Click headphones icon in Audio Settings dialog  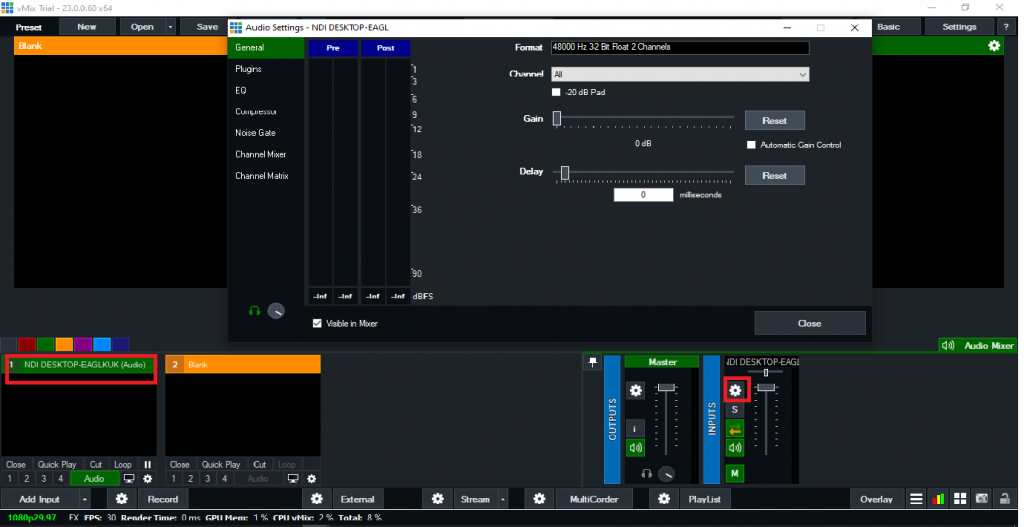[255, 311]
